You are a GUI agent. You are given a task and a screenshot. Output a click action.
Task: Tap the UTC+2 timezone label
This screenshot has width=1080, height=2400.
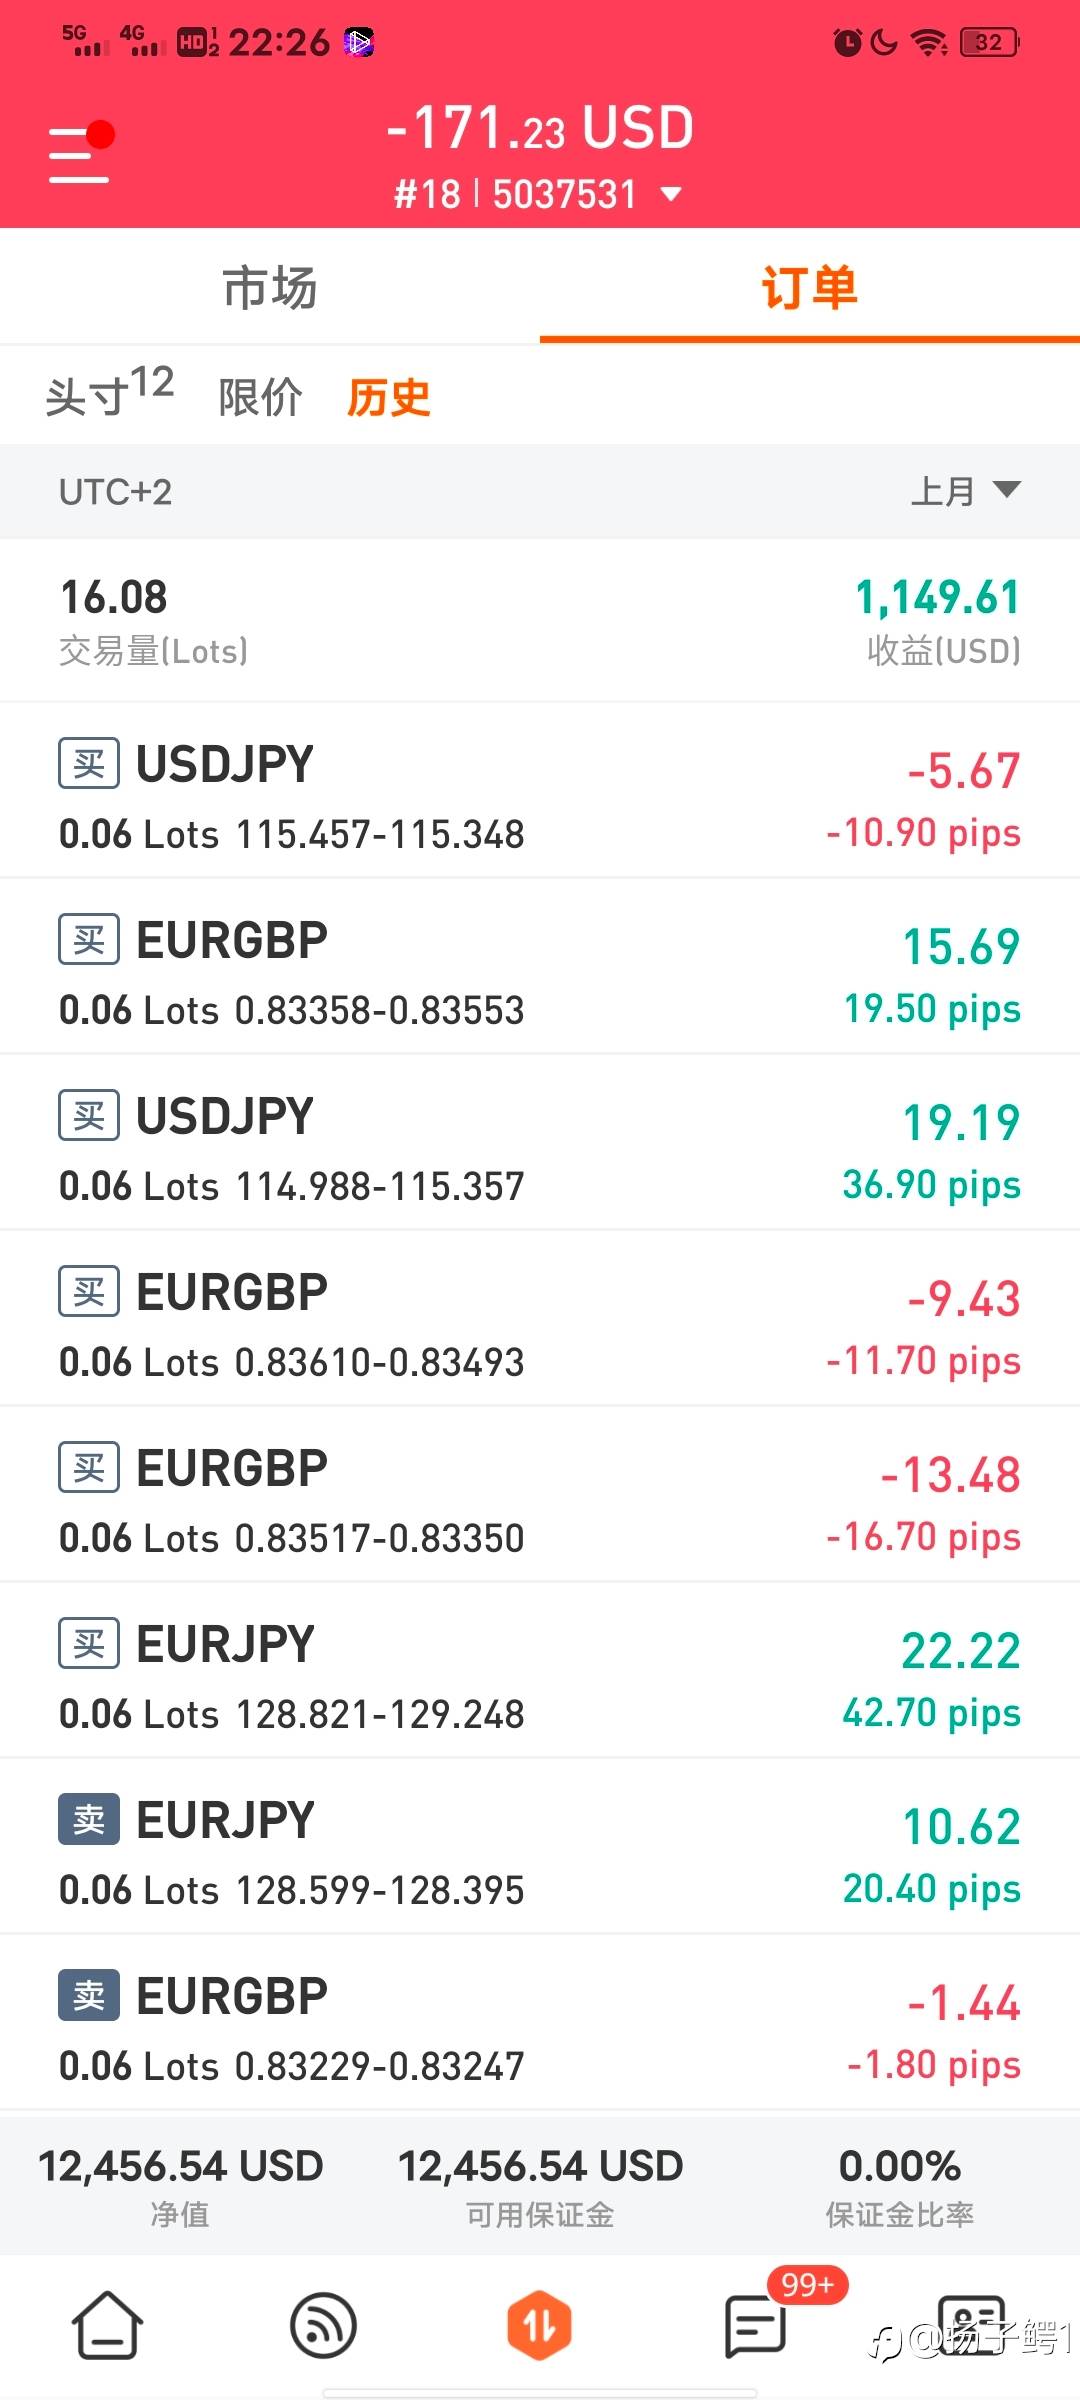coord(115,492)
